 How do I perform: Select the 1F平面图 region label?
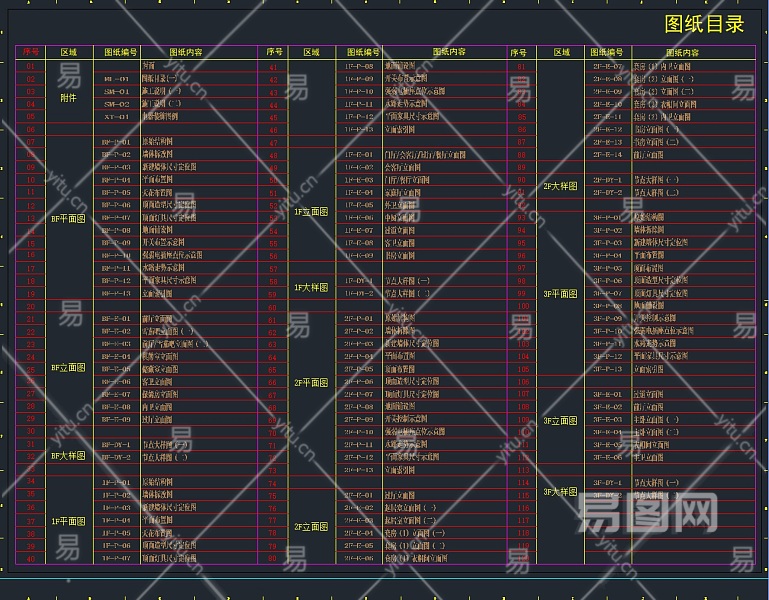[x=69, y=521]
